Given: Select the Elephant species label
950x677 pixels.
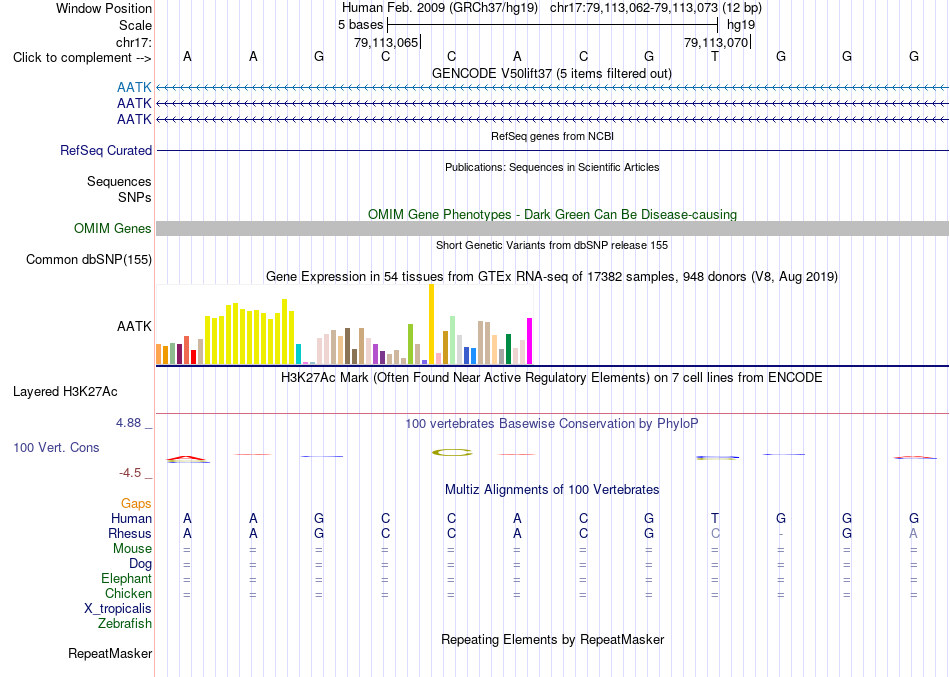Looking at the screenshot, I should click(126, 578).
